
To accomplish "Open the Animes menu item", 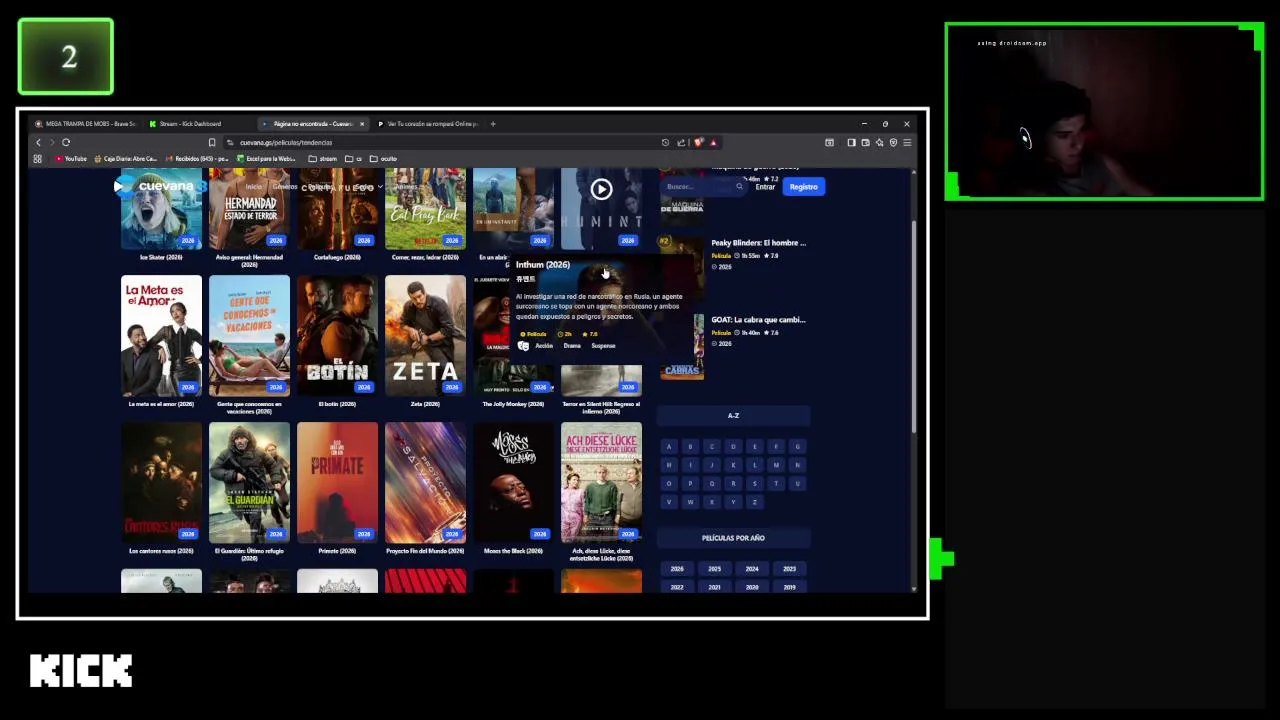I will (406, 187).
